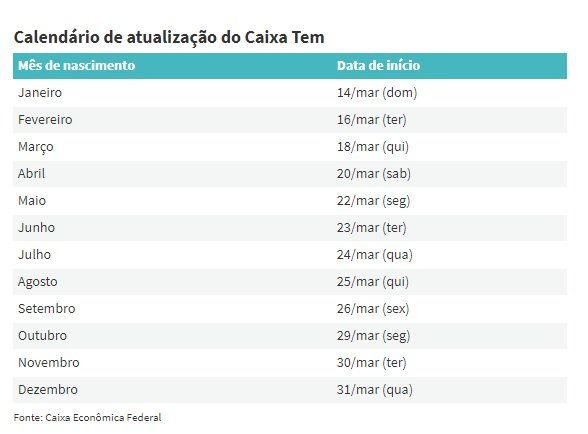Screen dimensions: 588x434
Task: Select the date 20/mar (sab)
Action: tap(374, 174)
